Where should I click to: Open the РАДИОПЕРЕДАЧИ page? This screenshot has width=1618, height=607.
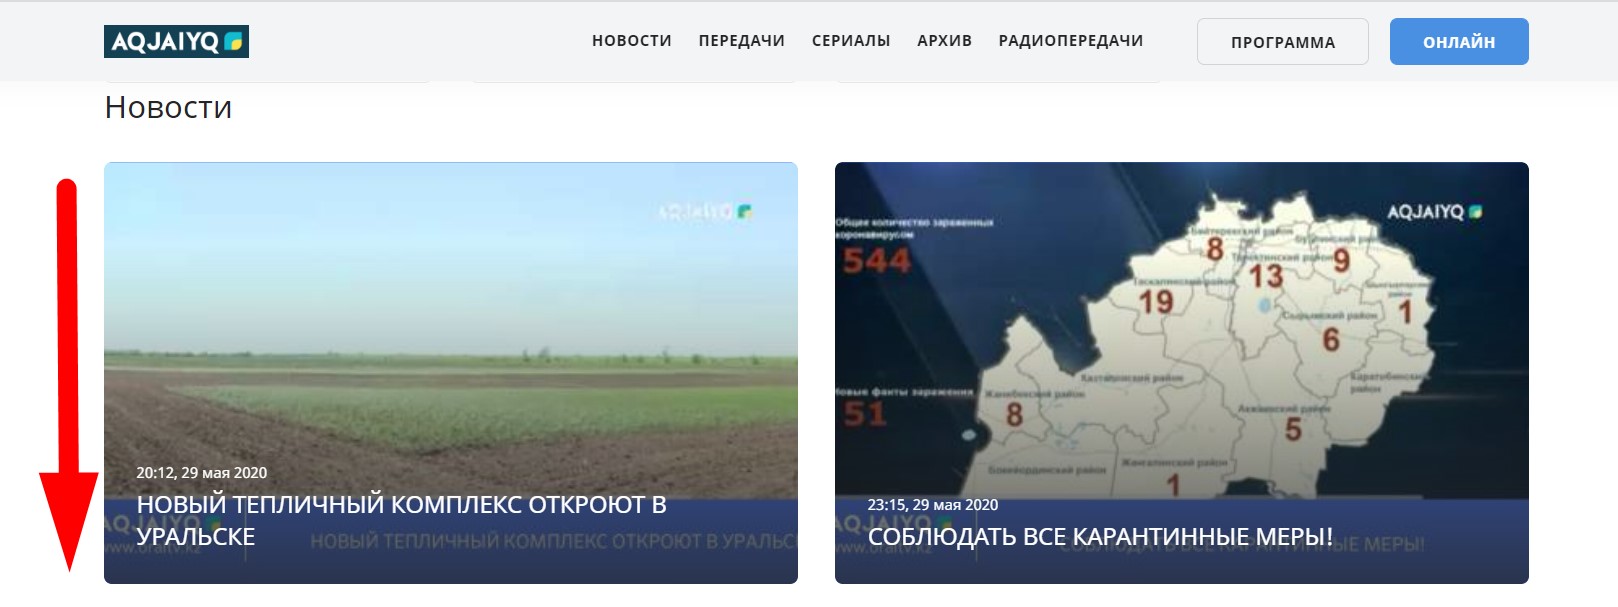pos(1070,41)
